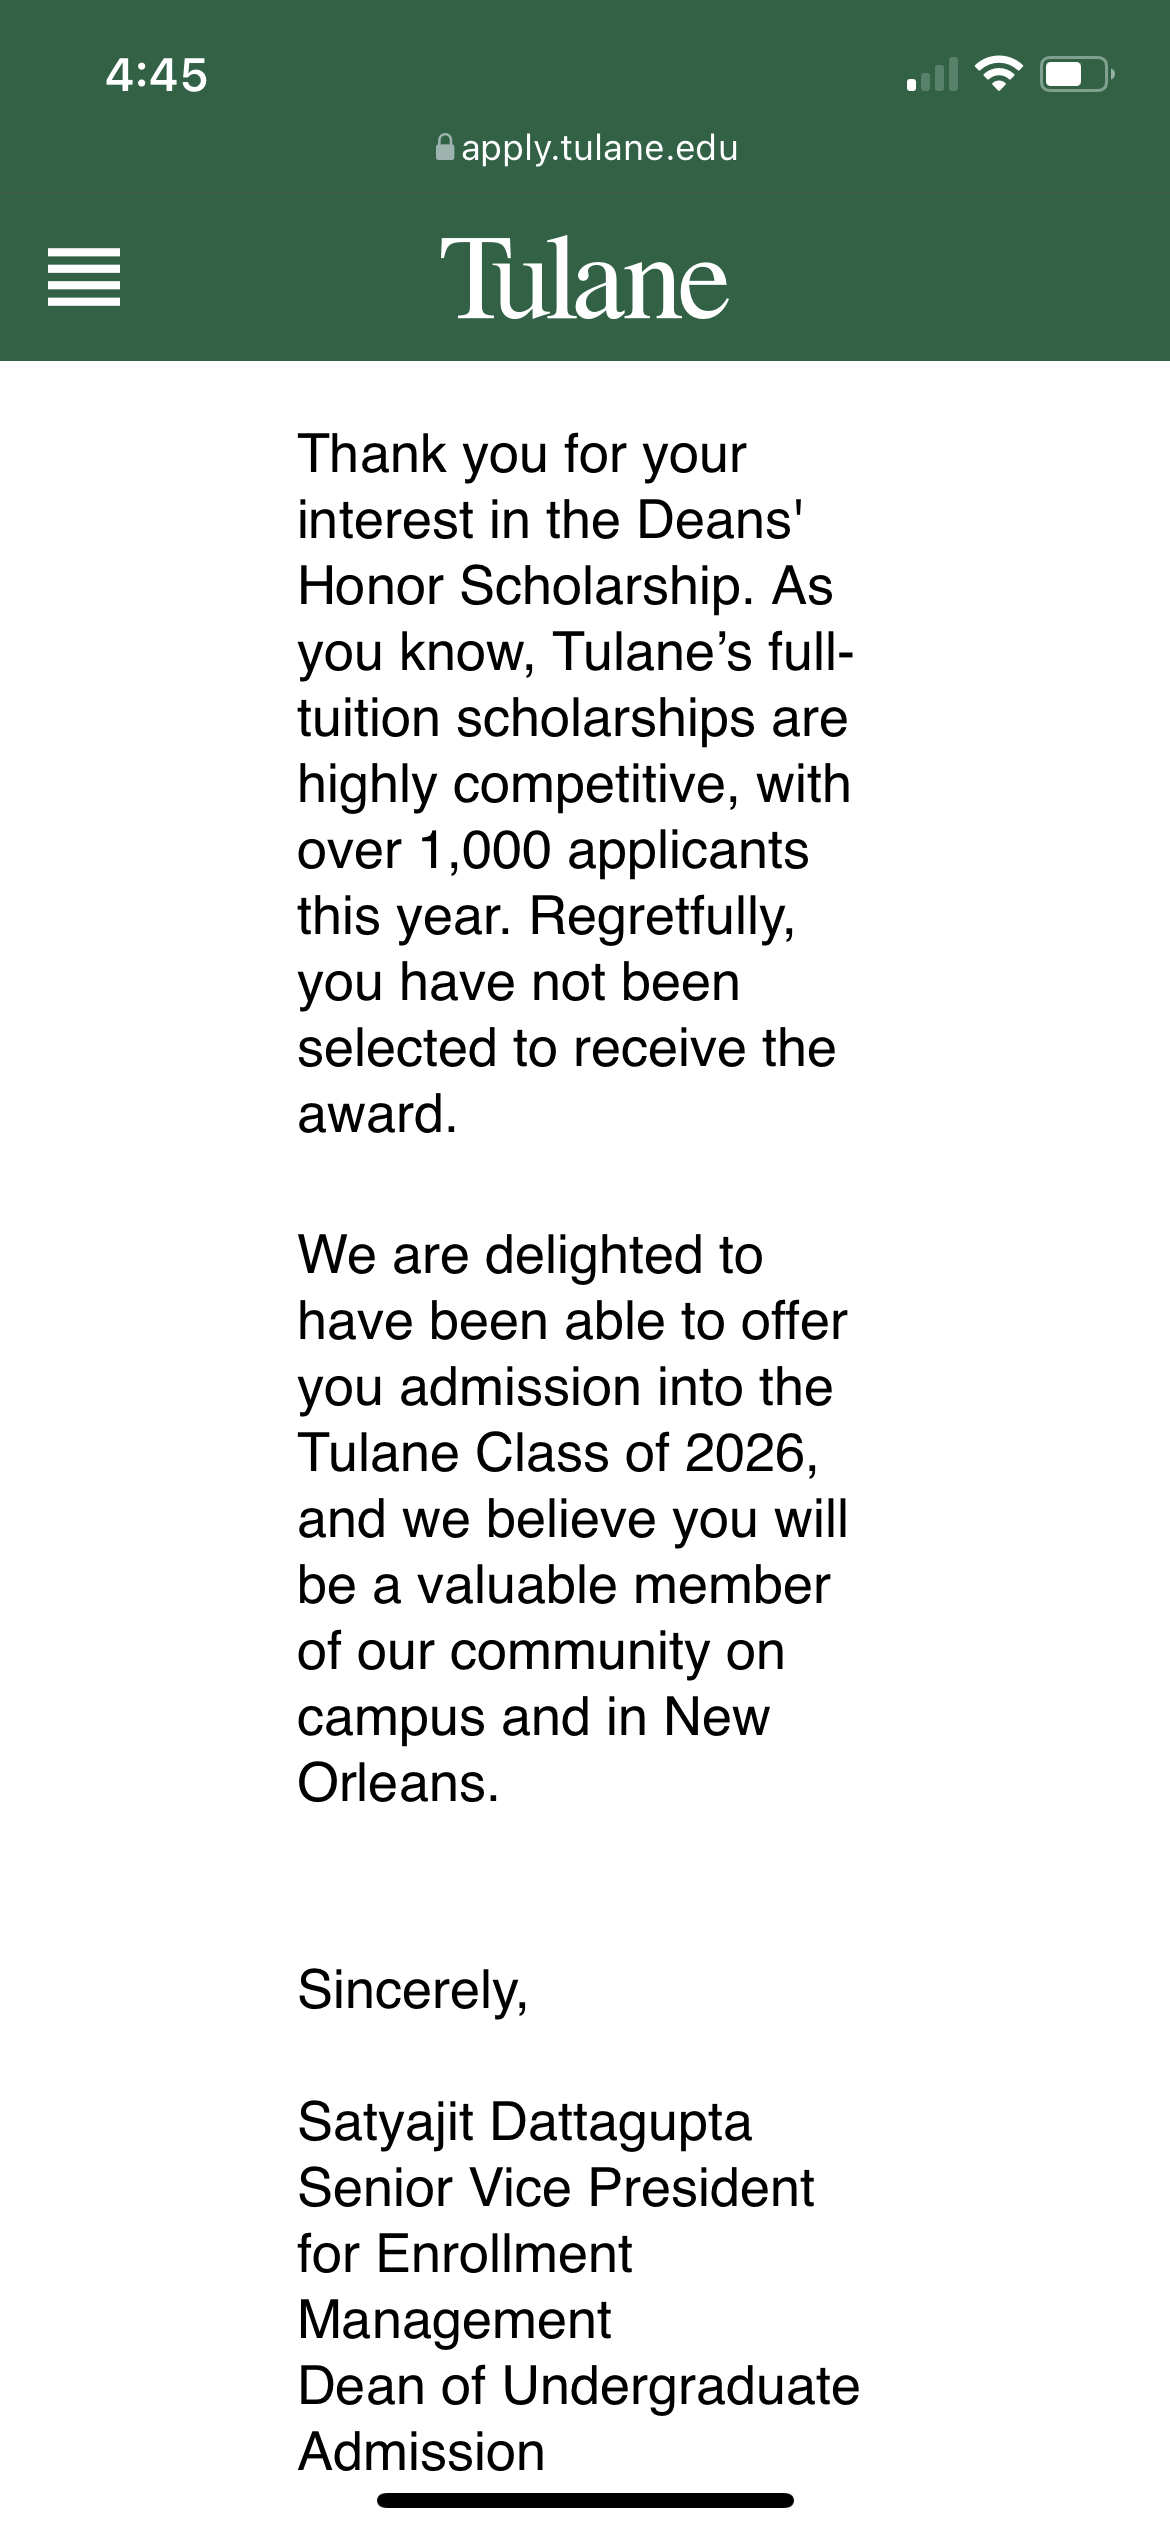Viewport: 1170px width, 2532px height.
Task: Tap the battery status icon
Action: (x=1076, y=74)
